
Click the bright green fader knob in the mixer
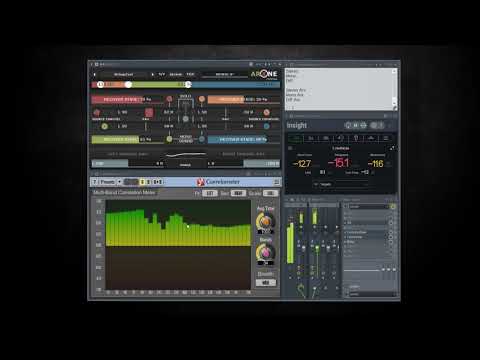click(x=317, y=248)
